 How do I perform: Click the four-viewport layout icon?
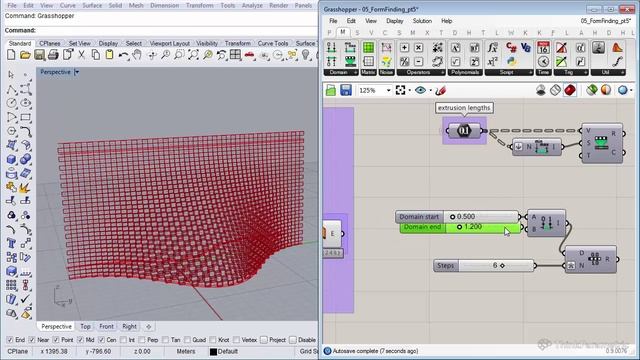[x=236, y=55]
